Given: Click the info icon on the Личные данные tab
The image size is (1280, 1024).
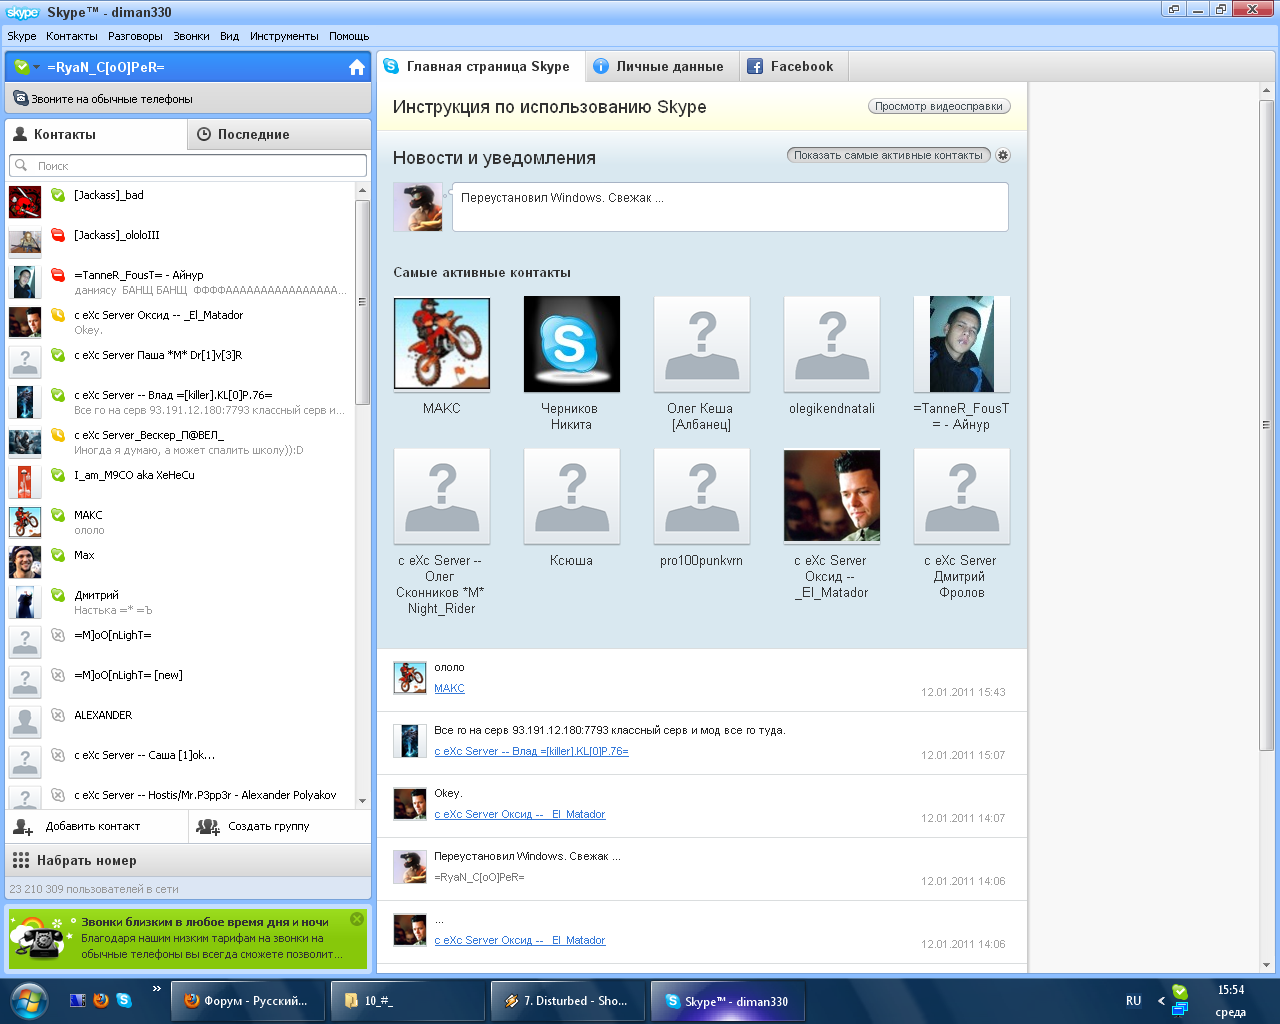Looking at the screenshot, I should tap(601, 66).
